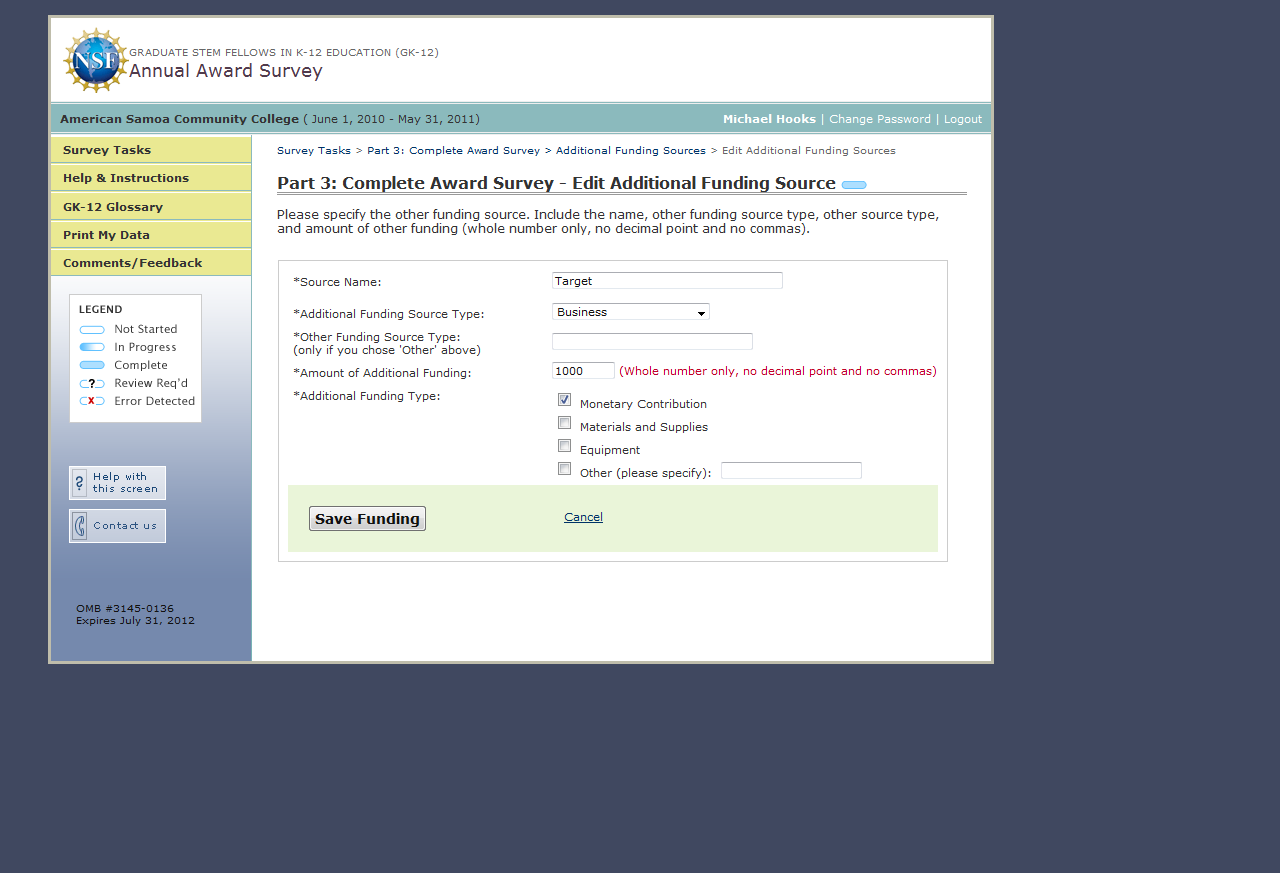1280x873 pixels.
Task: Toggle the Other (please specify) checkbox
Action: (x=565, y=469)
